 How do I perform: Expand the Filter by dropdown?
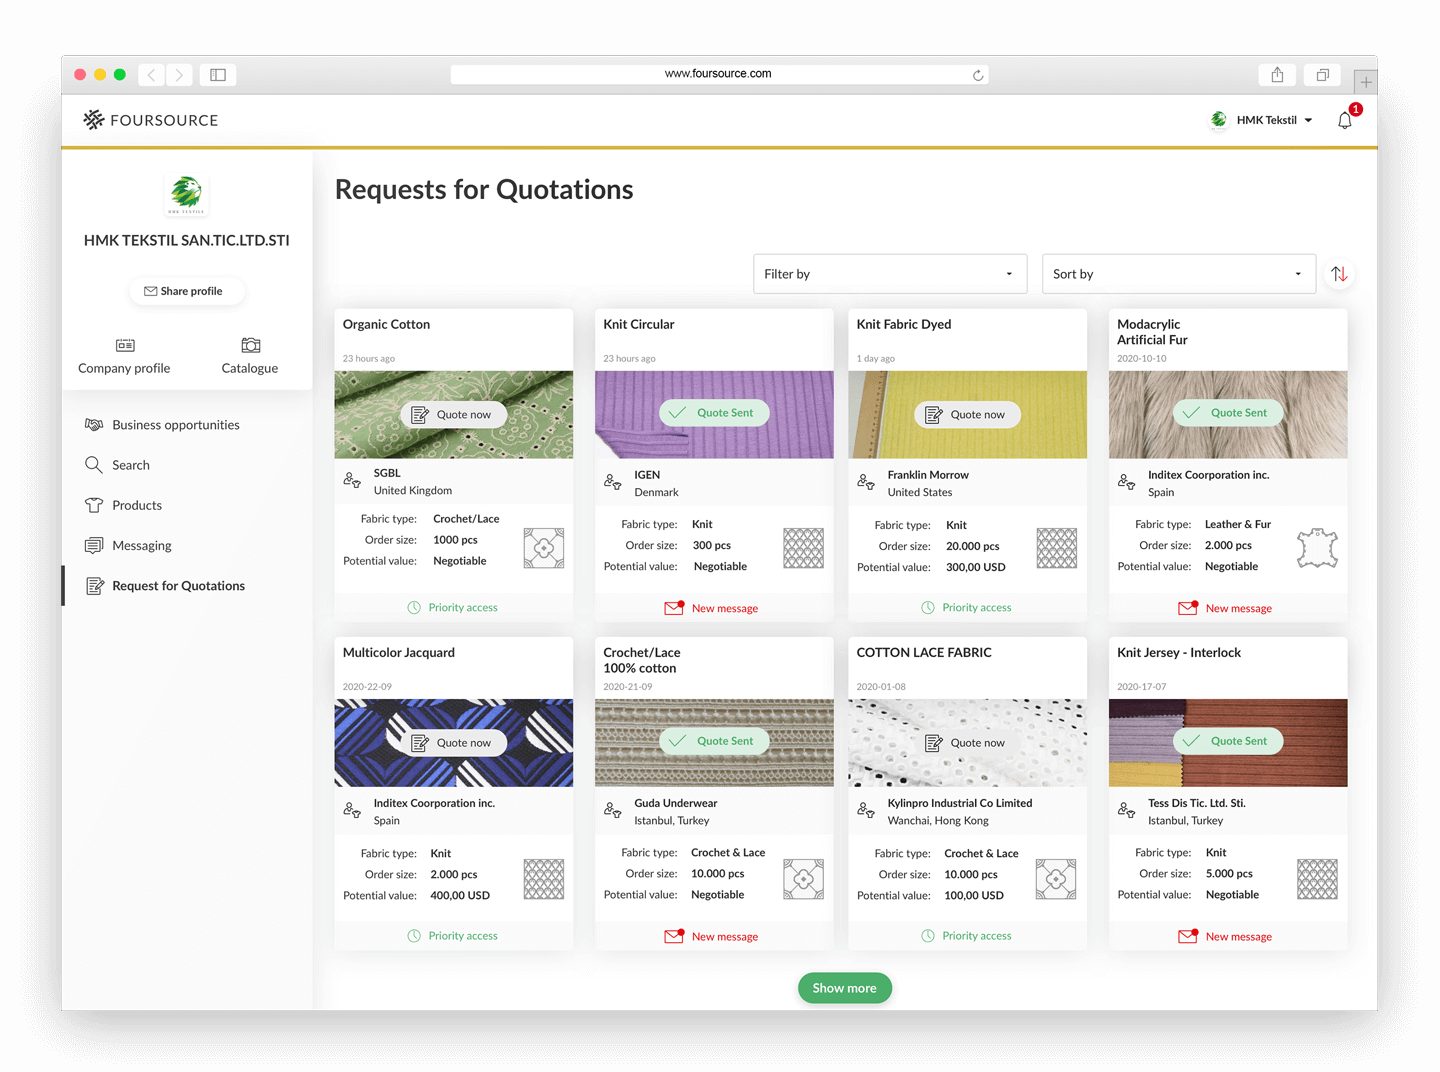pos(889,274)
